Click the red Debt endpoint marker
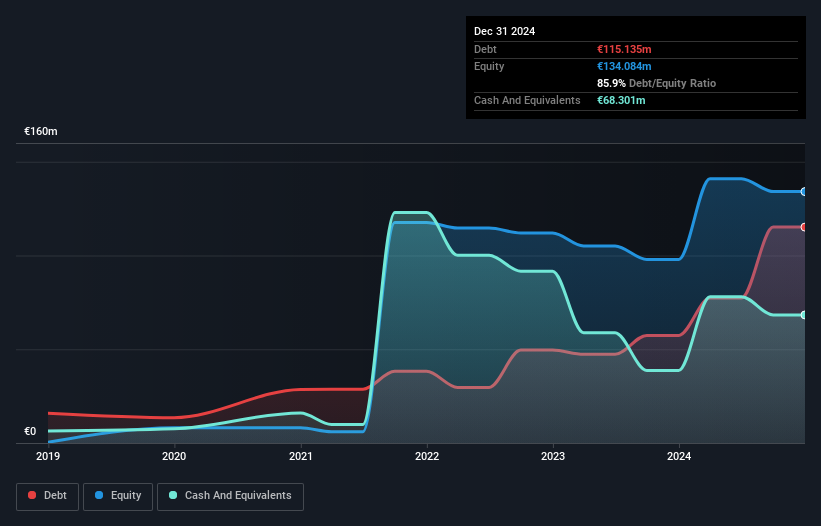 (x=804, y=227)
